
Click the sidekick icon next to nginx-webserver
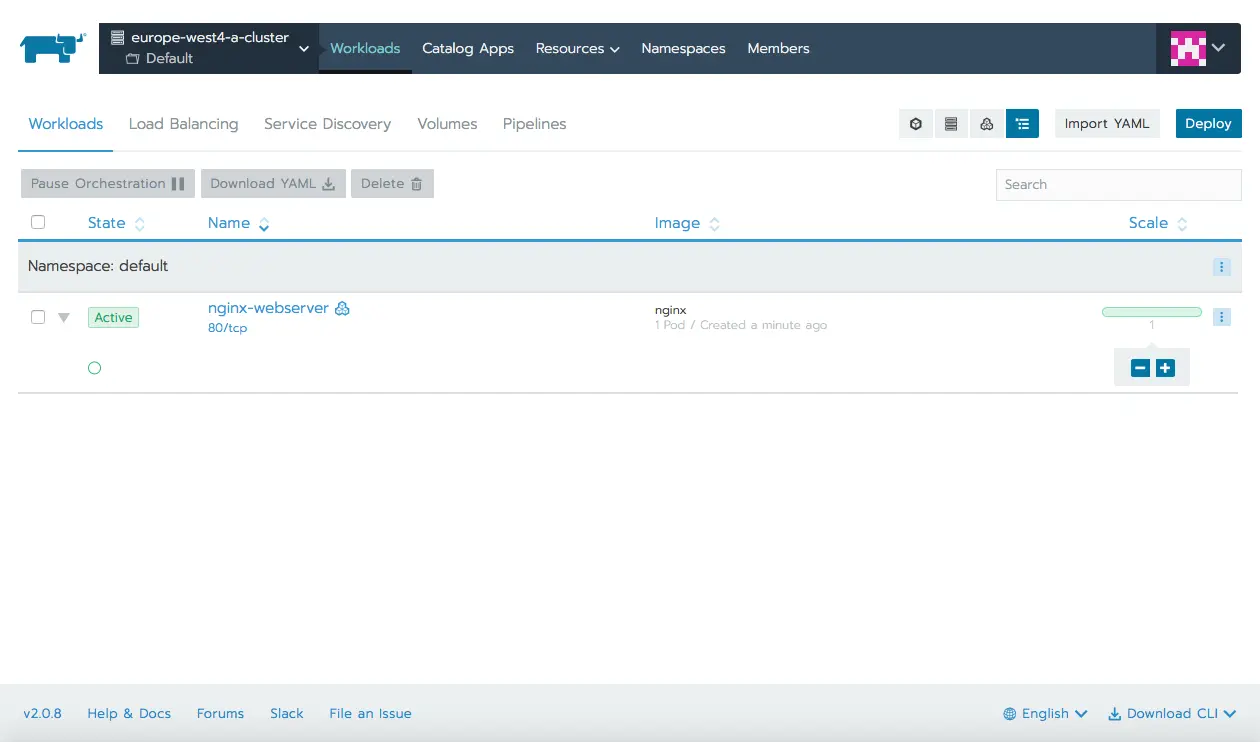point(342,309)
